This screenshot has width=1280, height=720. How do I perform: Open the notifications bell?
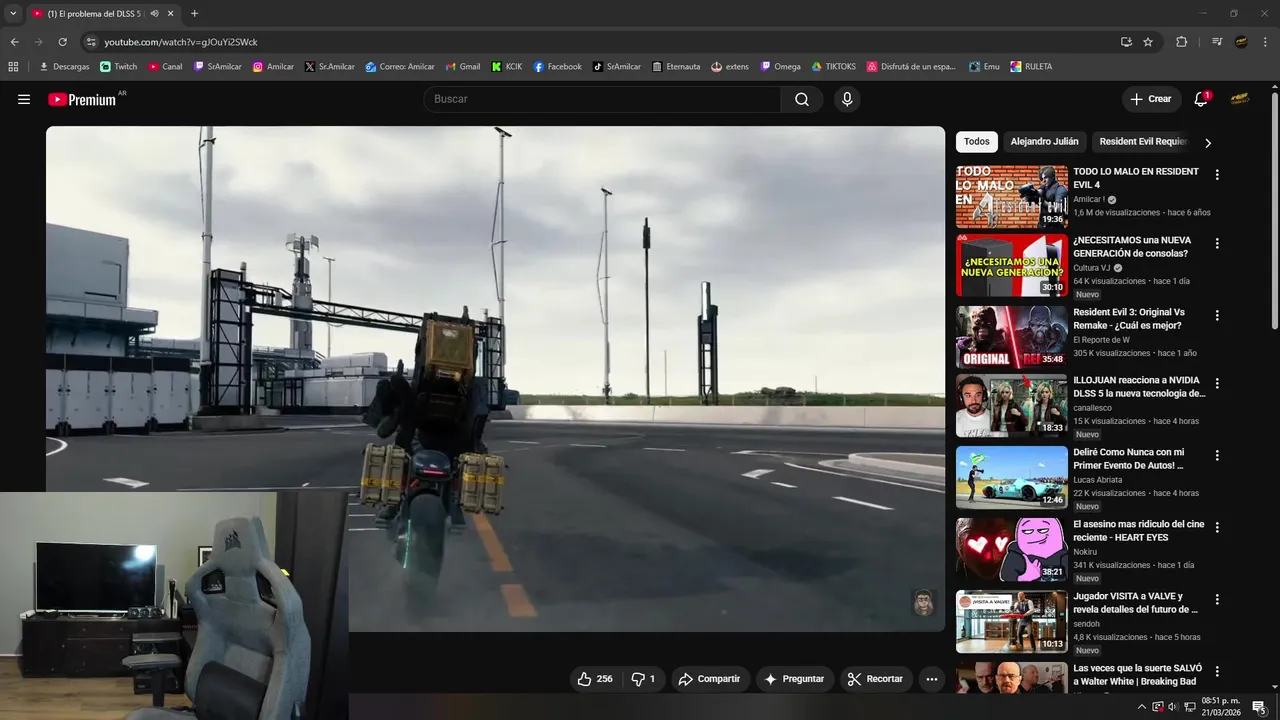pyautogui.click(x=1201, y=99)
